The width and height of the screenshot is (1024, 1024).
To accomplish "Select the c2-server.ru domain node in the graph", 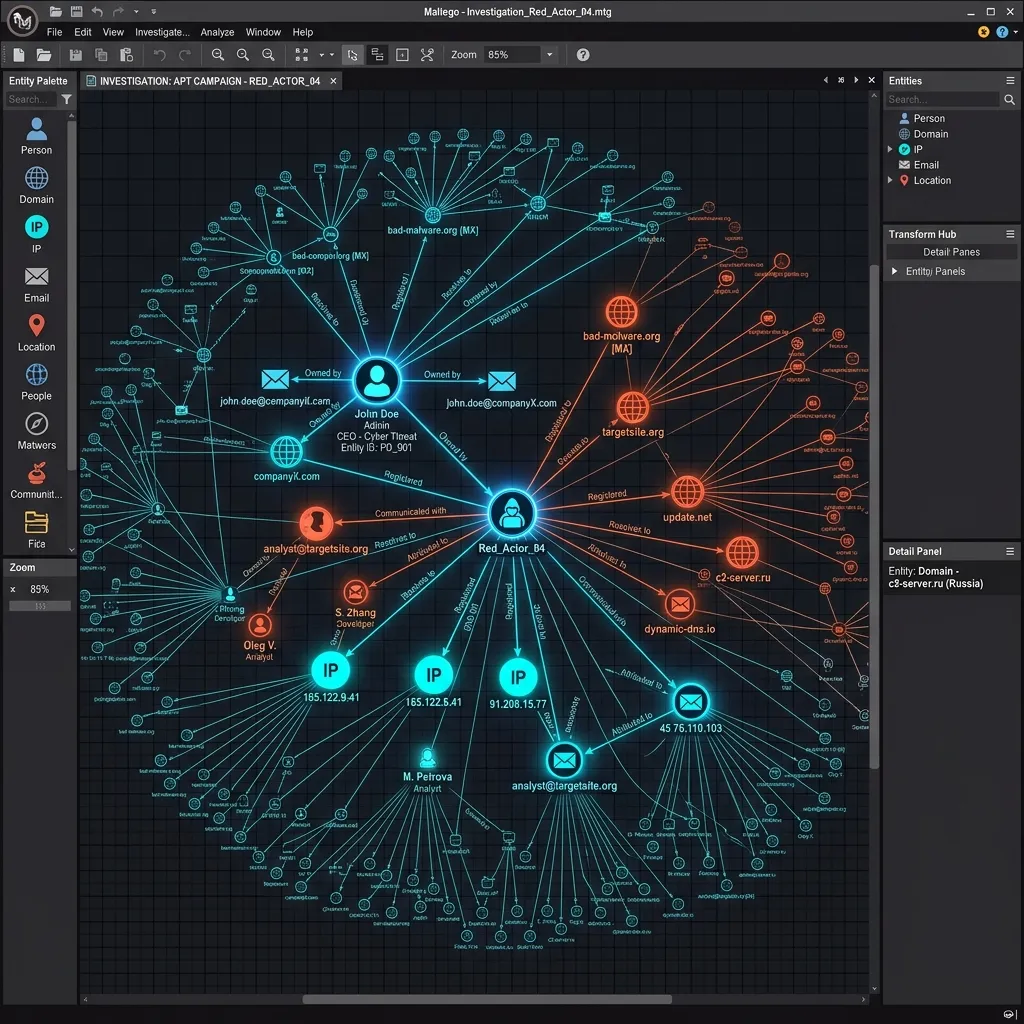I will tap(743, 552).
